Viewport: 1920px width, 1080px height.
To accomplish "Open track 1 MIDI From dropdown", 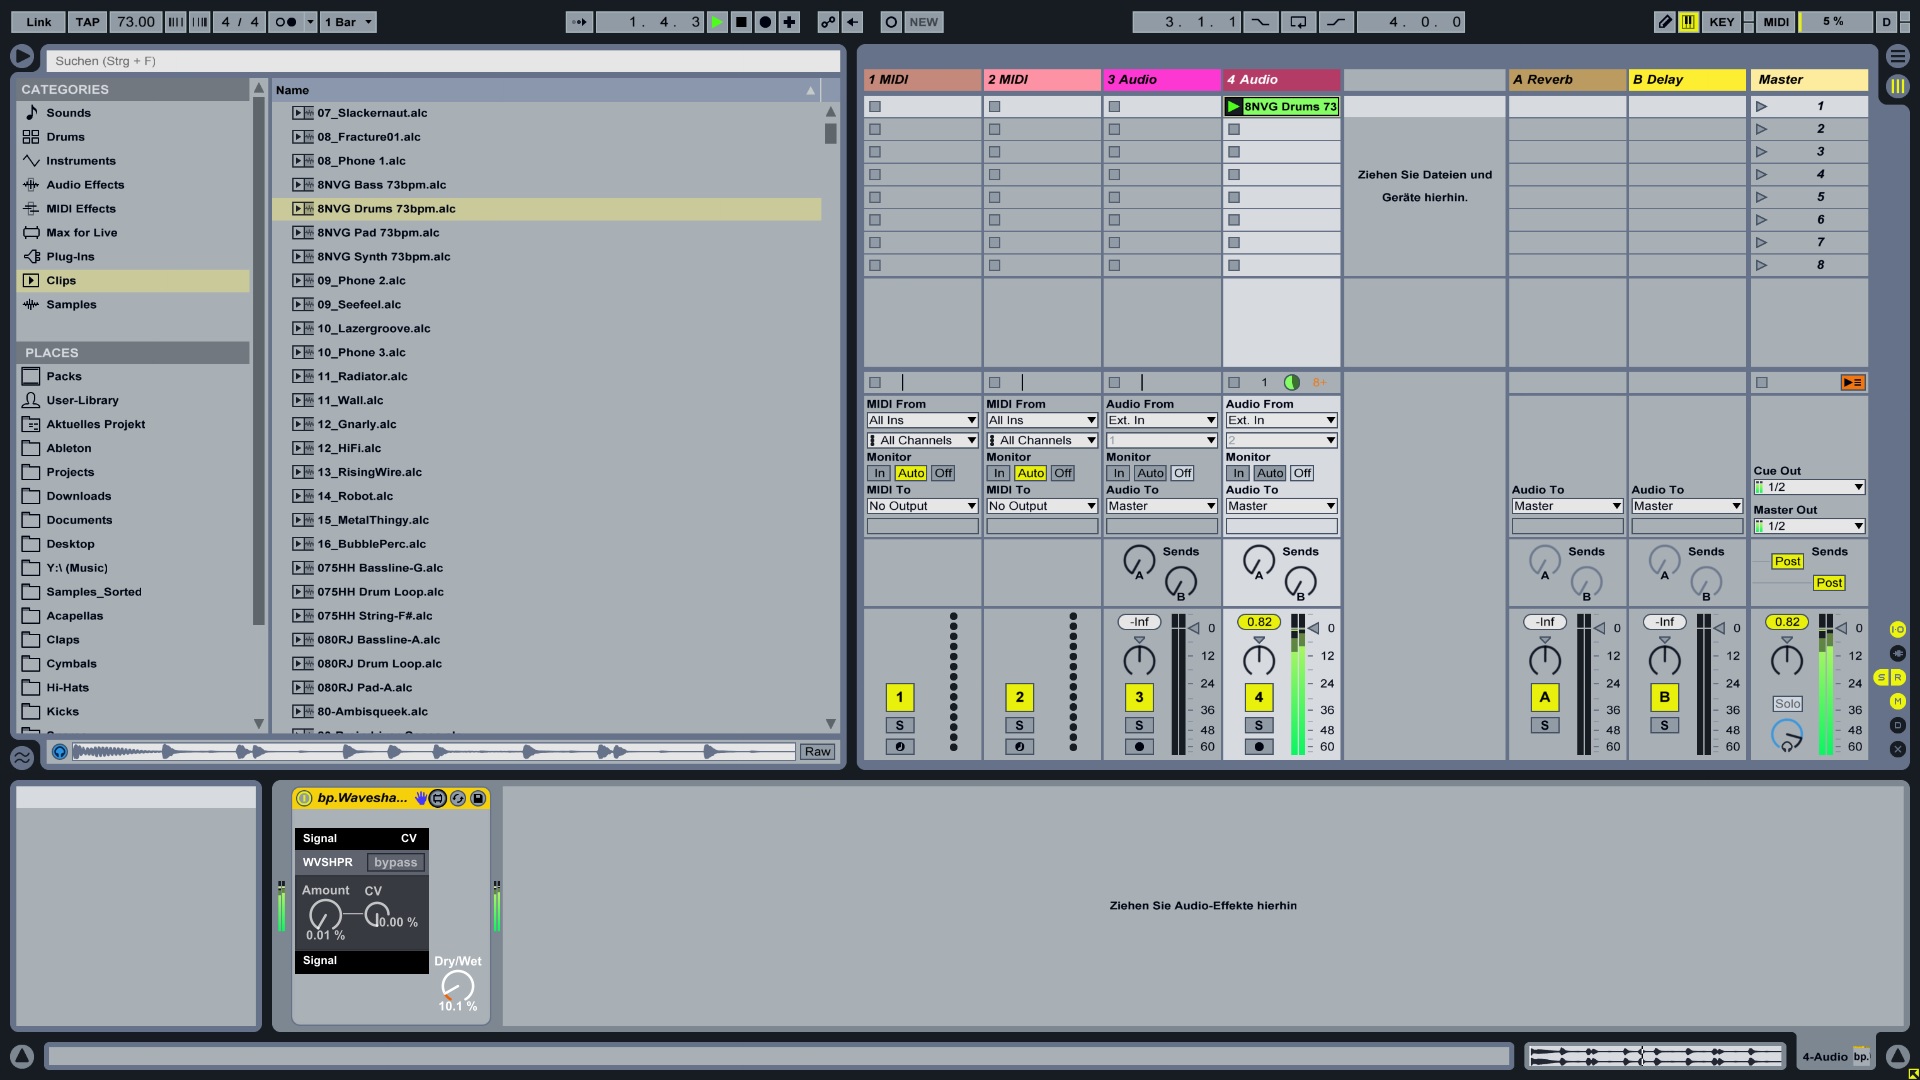I will coord(921,420).
